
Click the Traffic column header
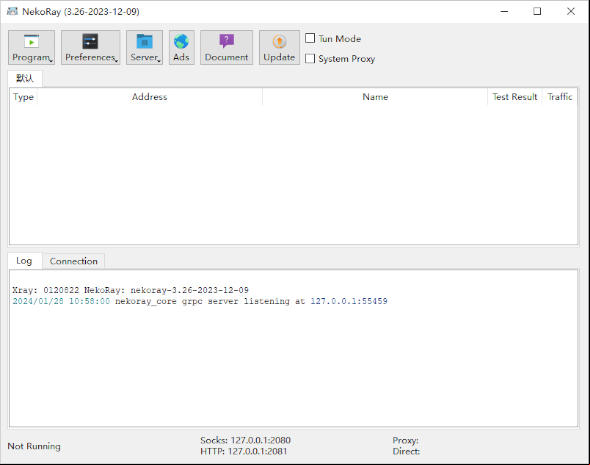(x=560, y=97)
